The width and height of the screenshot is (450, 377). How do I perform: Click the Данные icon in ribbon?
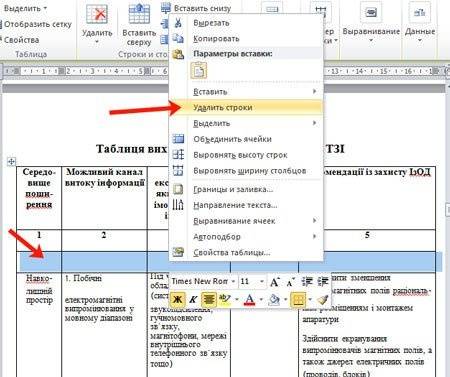[420, 13]
